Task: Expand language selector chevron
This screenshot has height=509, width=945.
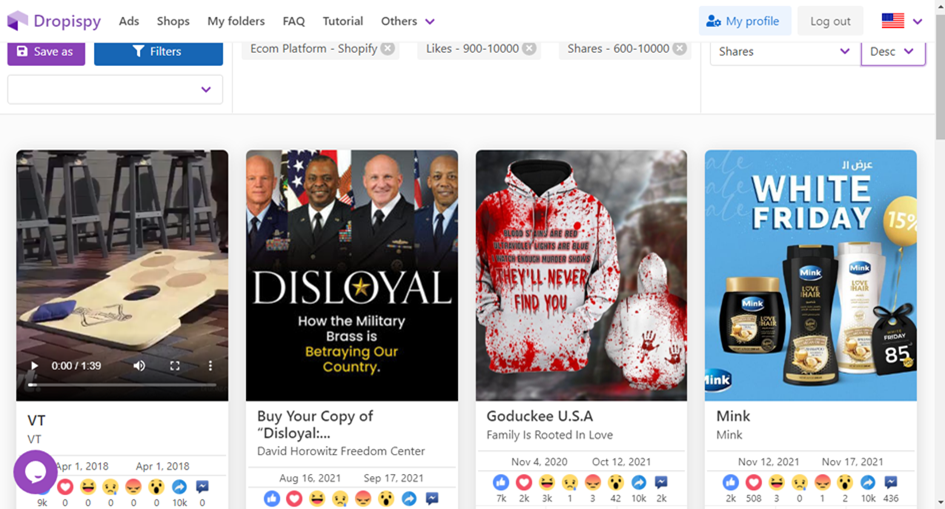Action: (x=917, y=22)
